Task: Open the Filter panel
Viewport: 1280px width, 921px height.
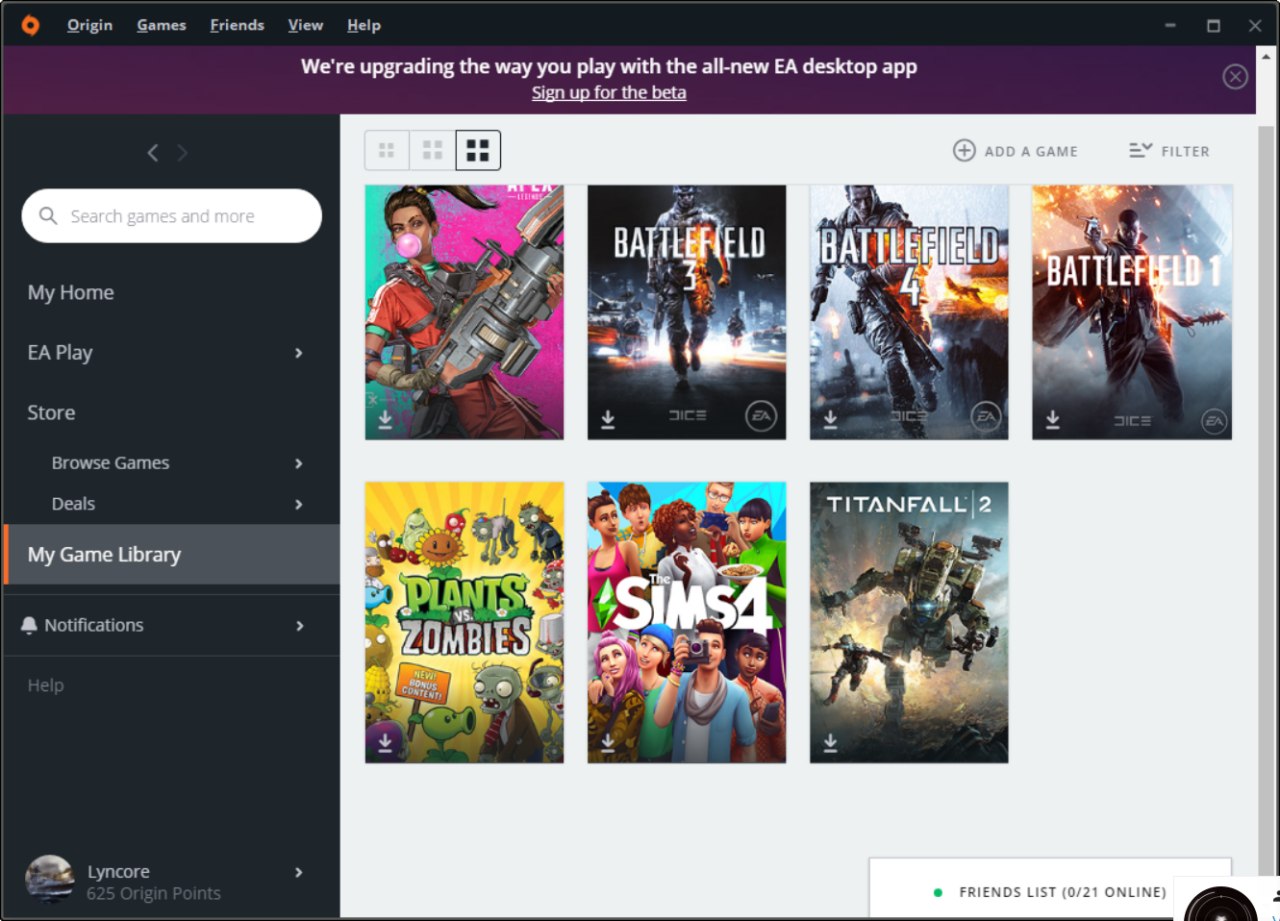Action: (1170, 151)
